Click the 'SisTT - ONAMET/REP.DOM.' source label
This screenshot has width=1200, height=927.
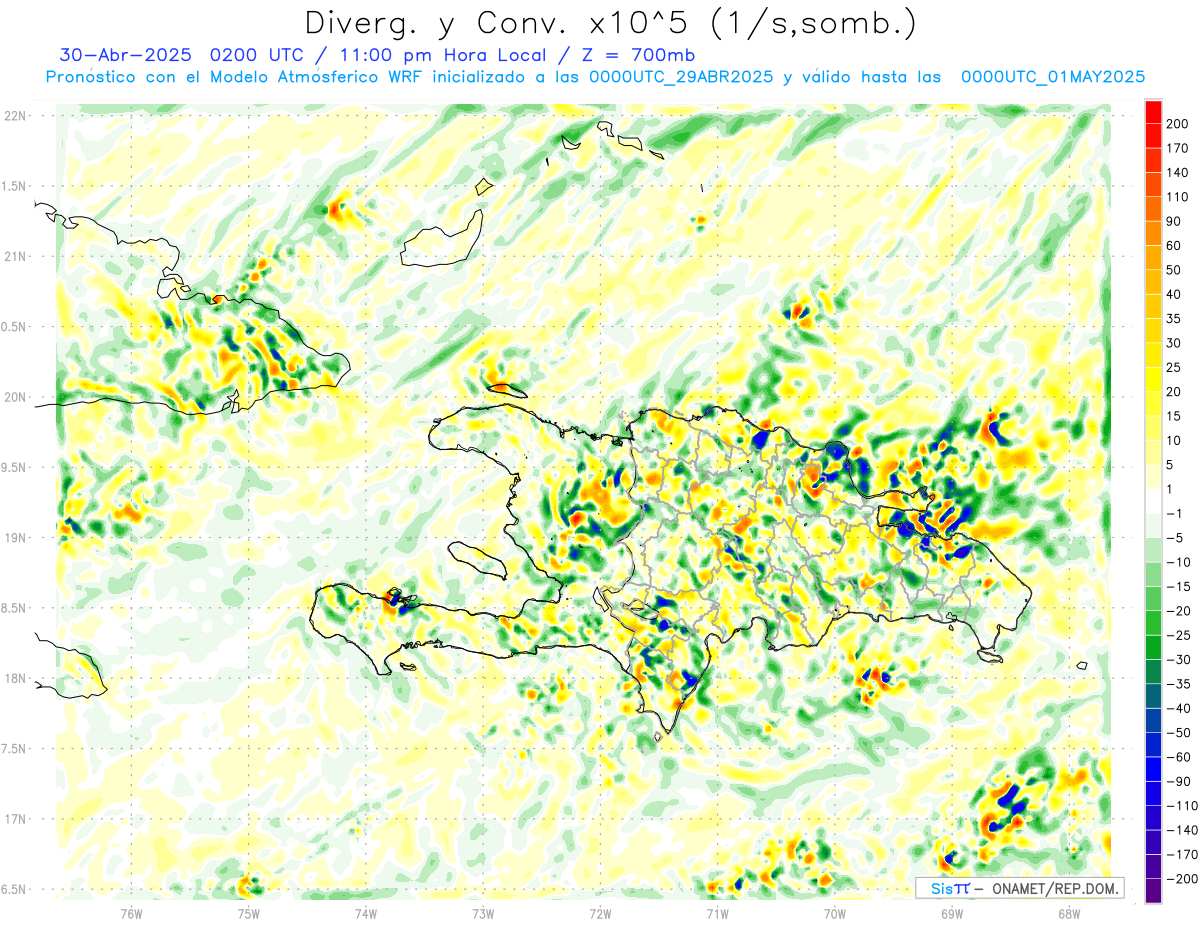(x=1020, y=888)
